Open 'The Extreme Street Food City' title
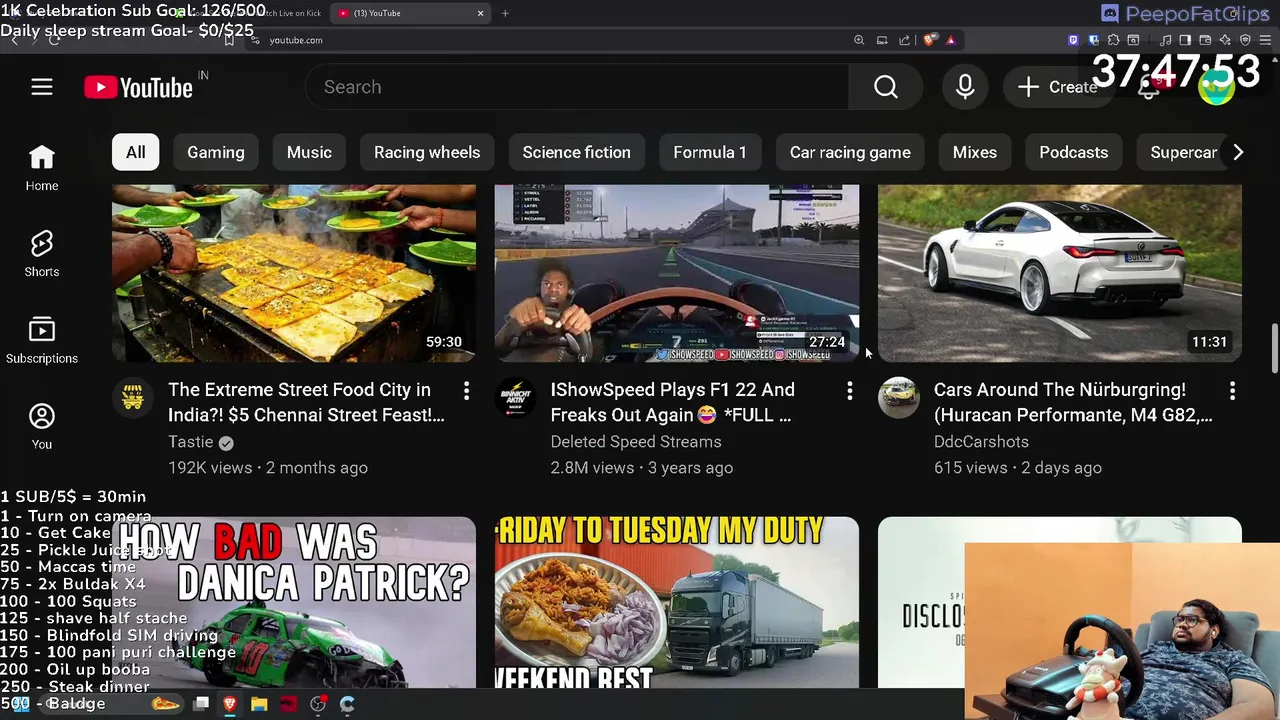The width and height of the screenshot is (1280, 720). pos(306,402)
